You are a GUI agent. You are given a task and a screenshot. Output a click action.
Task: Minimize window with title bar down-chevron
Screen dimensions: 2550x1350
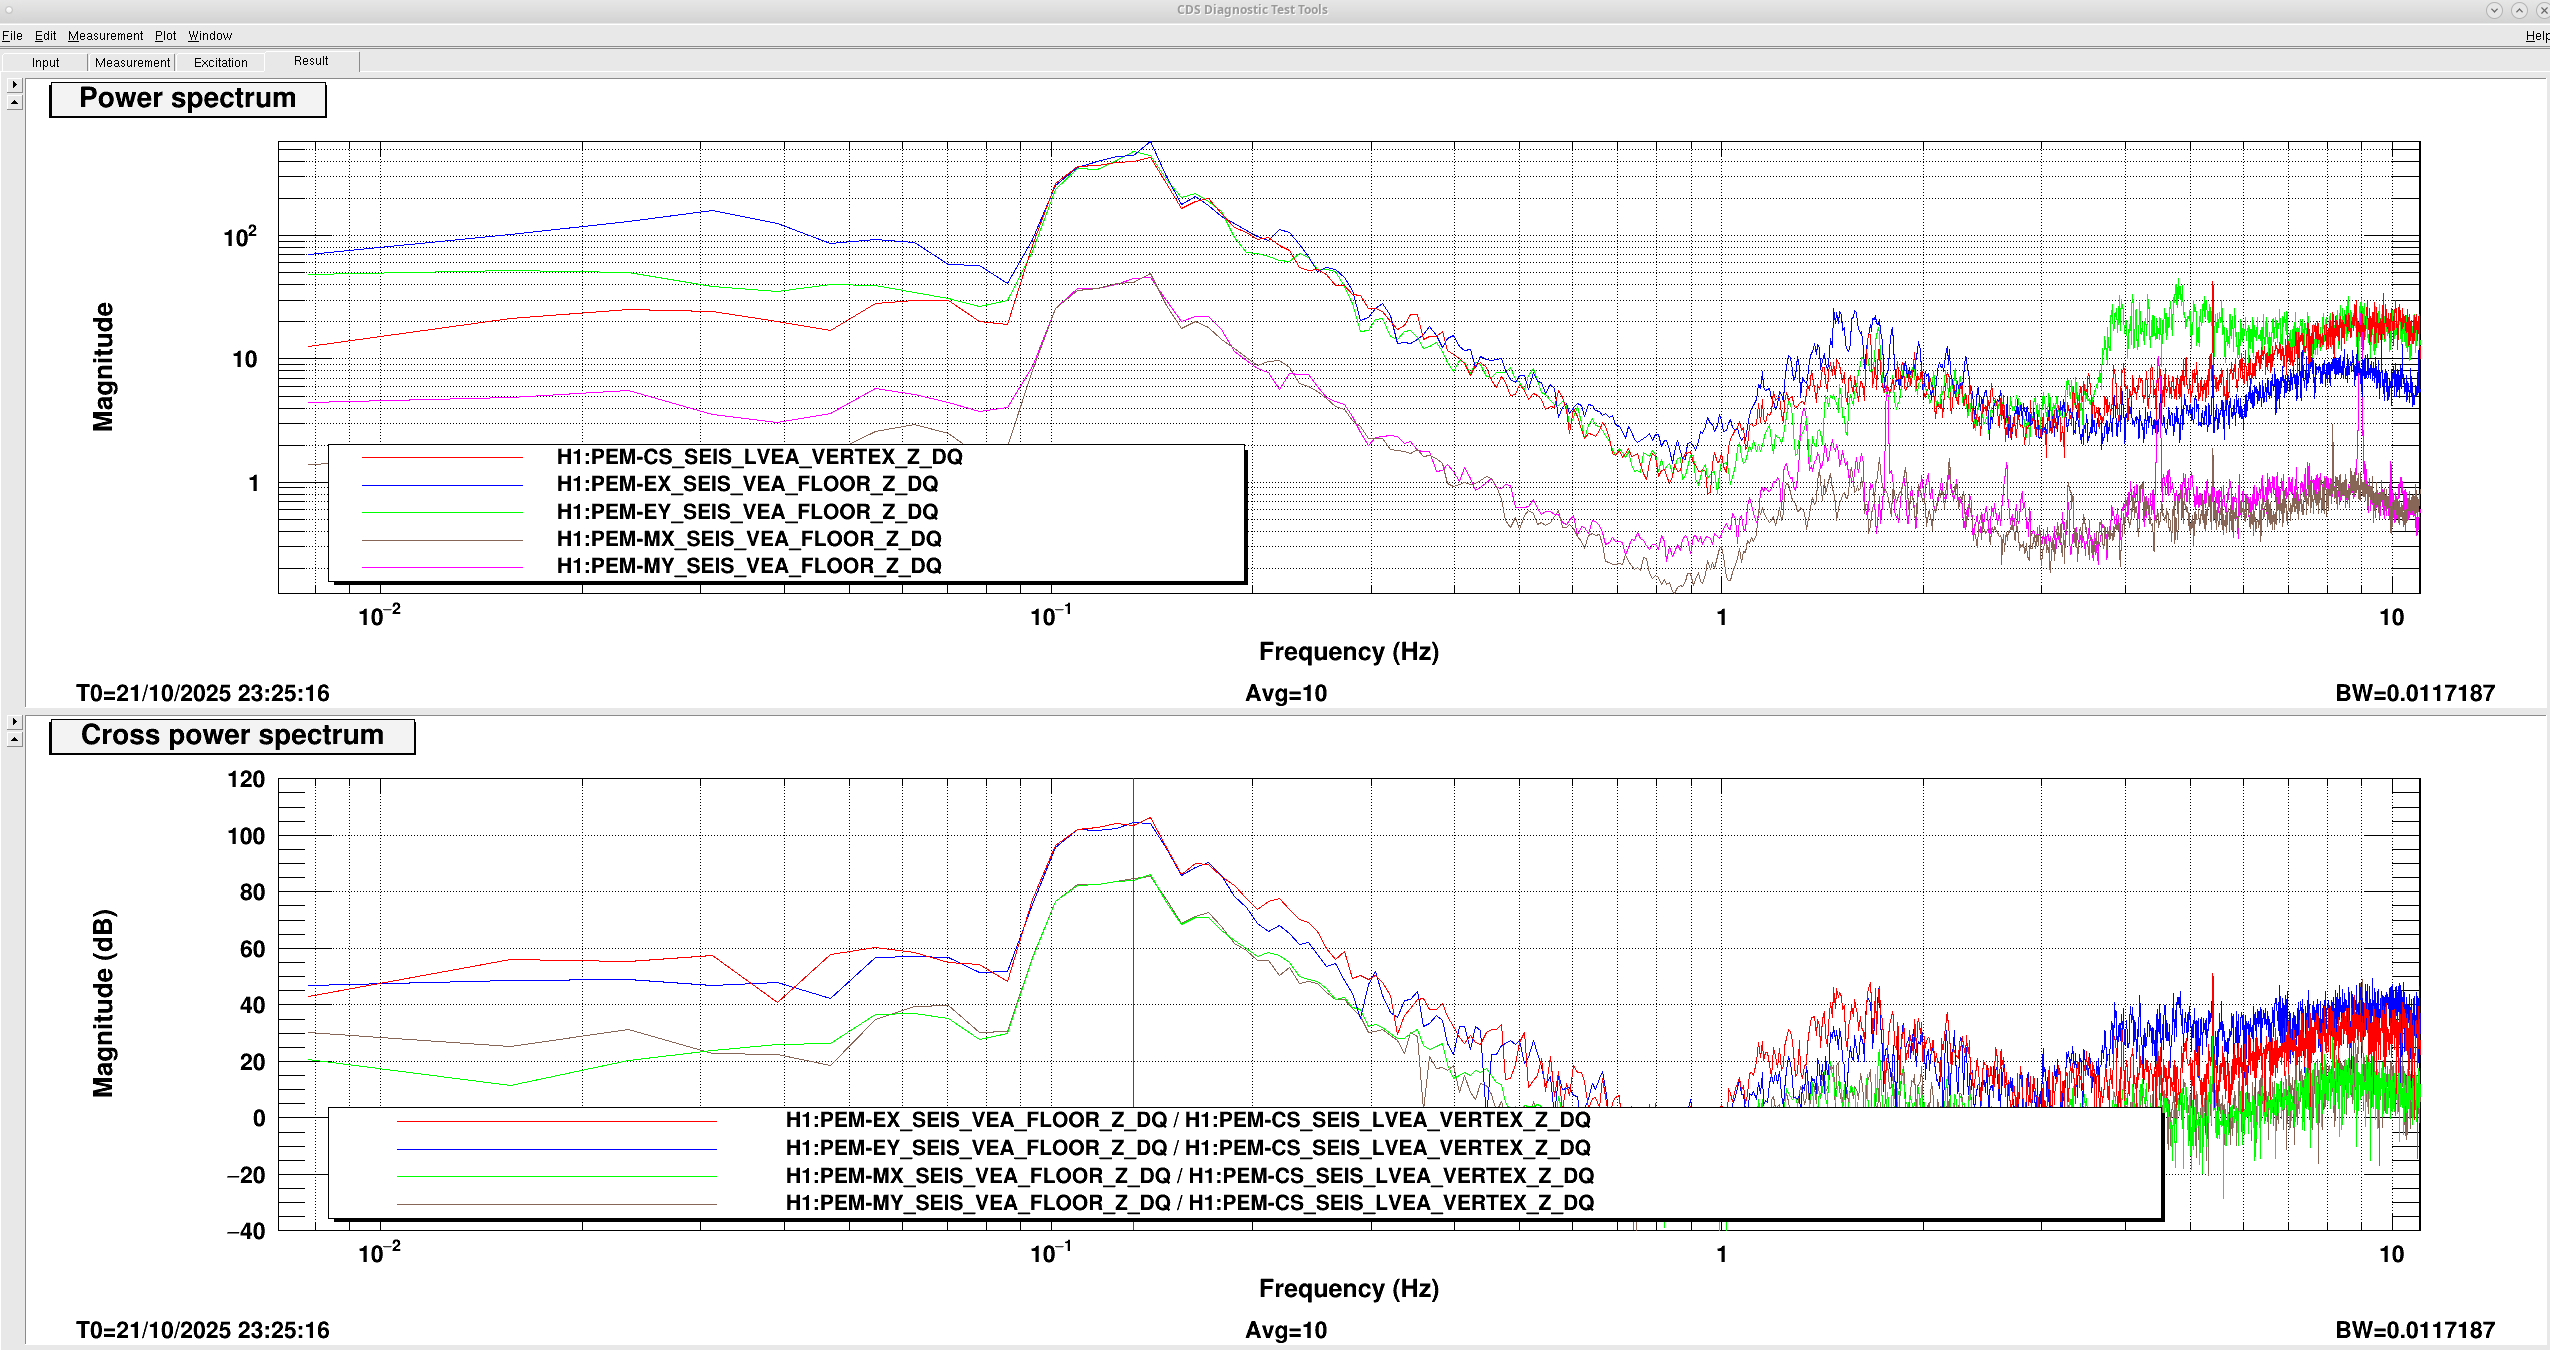[x=2494, y=10]
